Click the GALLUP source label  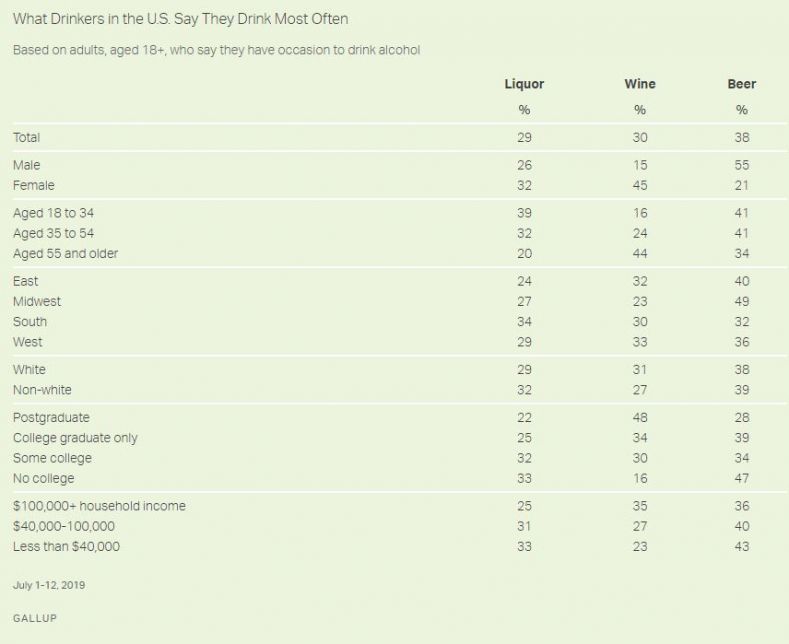coord(34,618)
